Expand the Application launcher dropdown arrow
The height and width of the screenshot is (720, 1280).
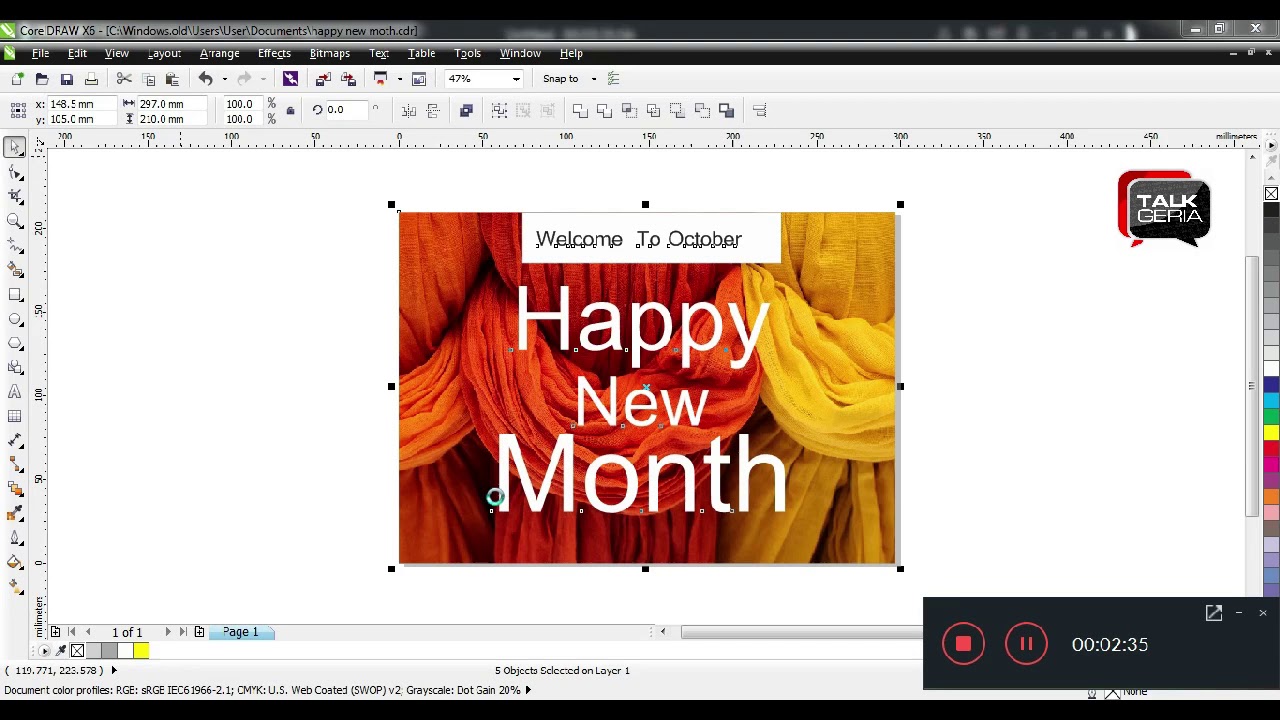[x=400, y=79]
